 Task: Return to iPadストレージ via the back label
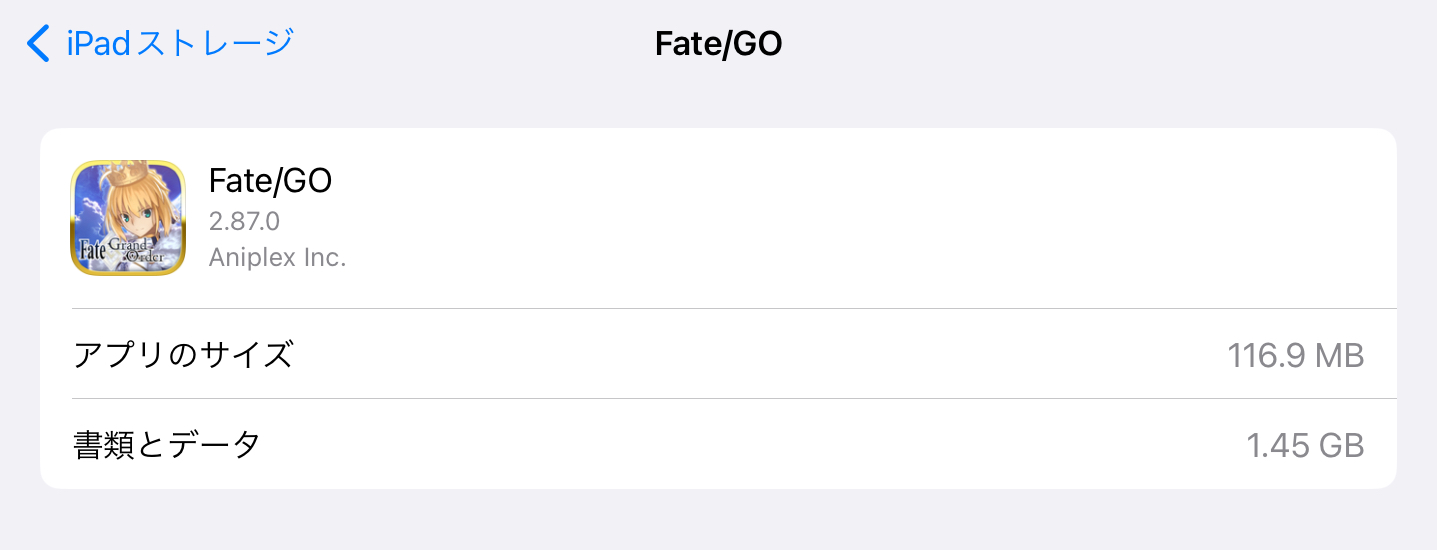180,44
